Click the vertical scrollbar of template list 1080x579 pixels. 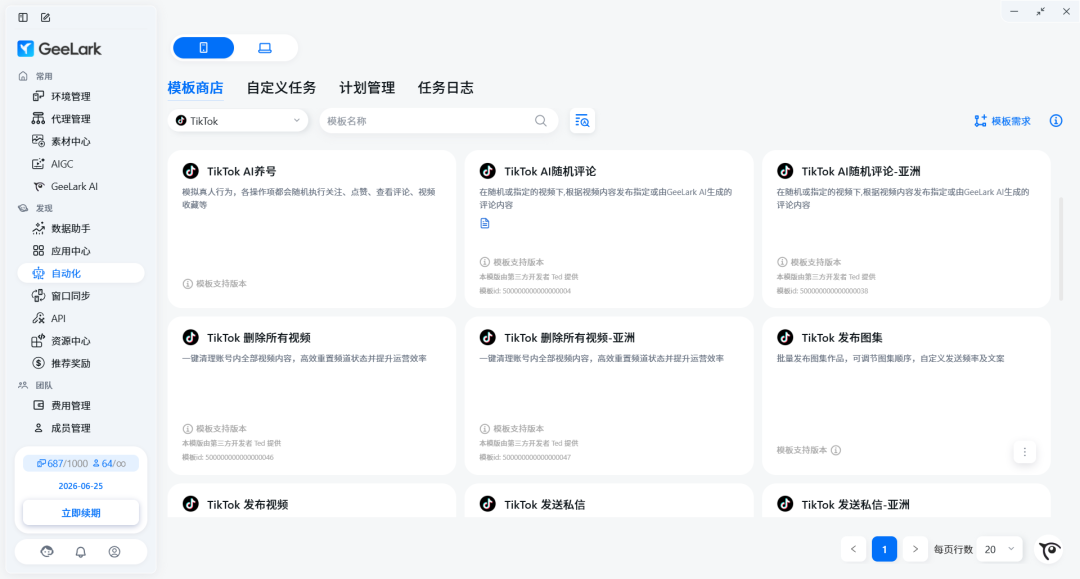coord(1061,249)
